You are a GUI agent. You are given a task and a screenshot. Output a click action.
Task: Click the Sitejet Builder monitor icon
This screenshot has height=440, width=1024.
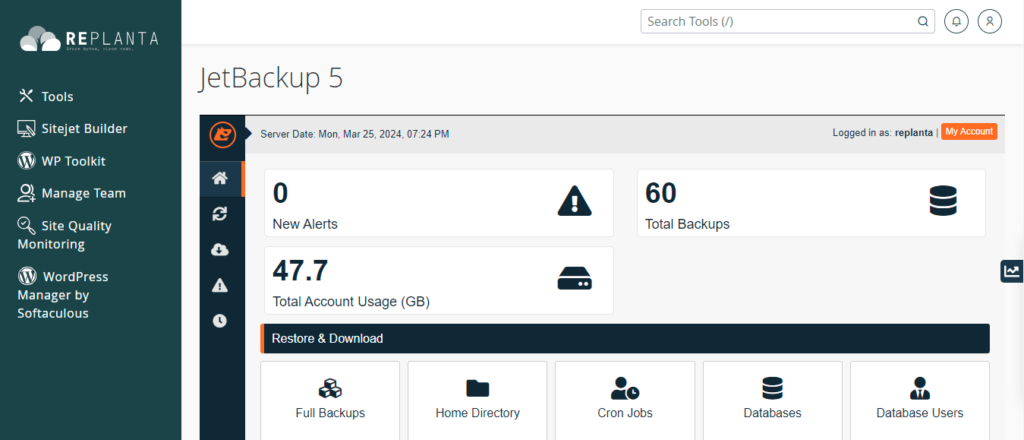point(26,129)
